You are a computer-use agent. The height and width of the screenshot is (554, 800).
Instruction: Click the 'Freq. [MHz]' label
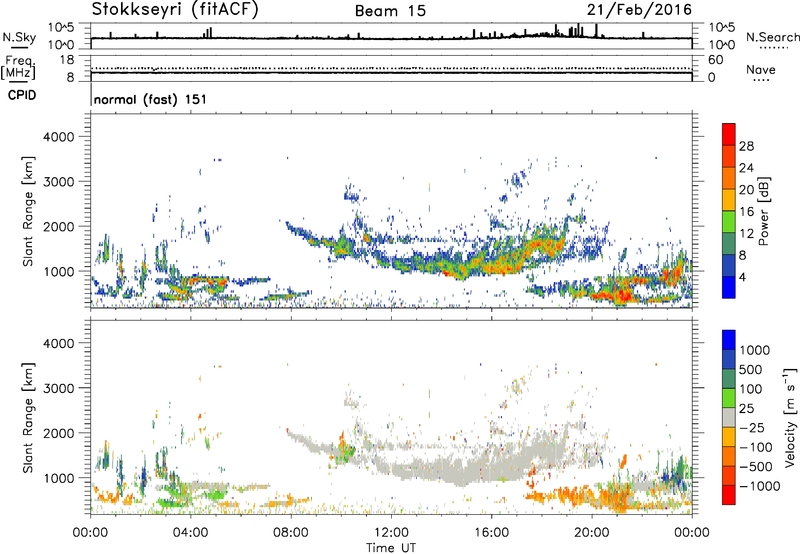pos(18,68)
